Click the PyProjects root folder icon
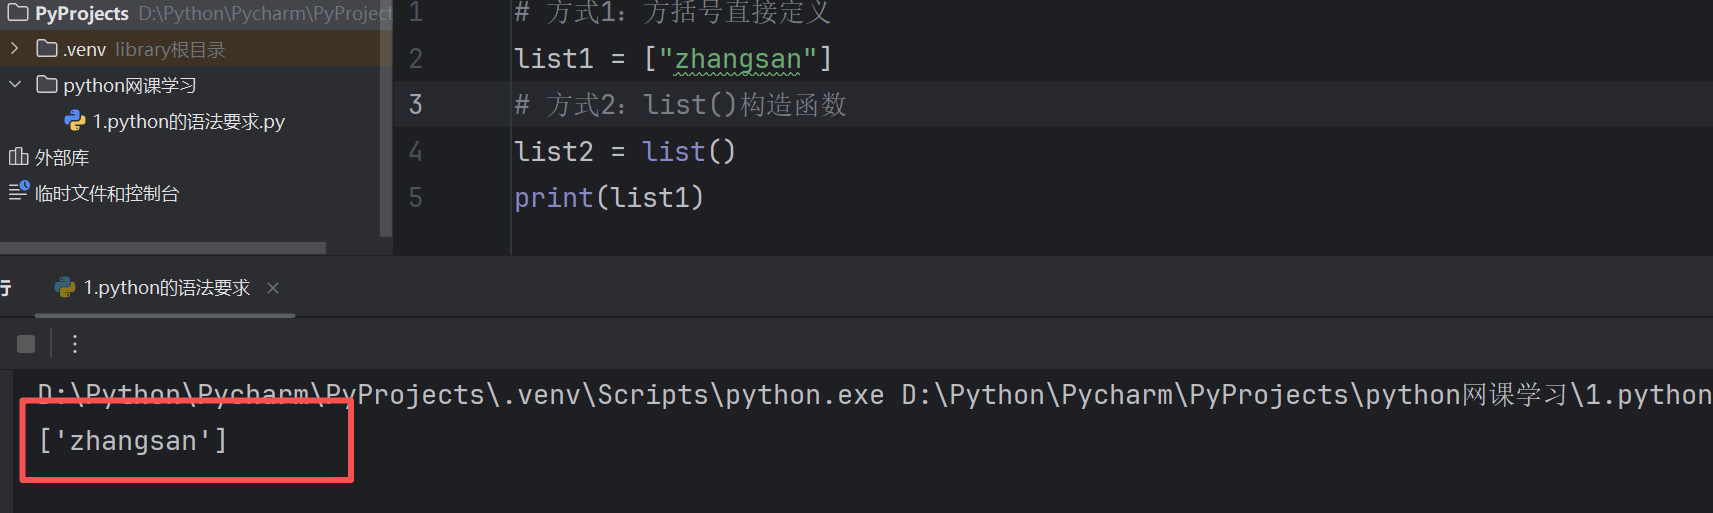Viewport: 1713px width, 513px height. 18,13
